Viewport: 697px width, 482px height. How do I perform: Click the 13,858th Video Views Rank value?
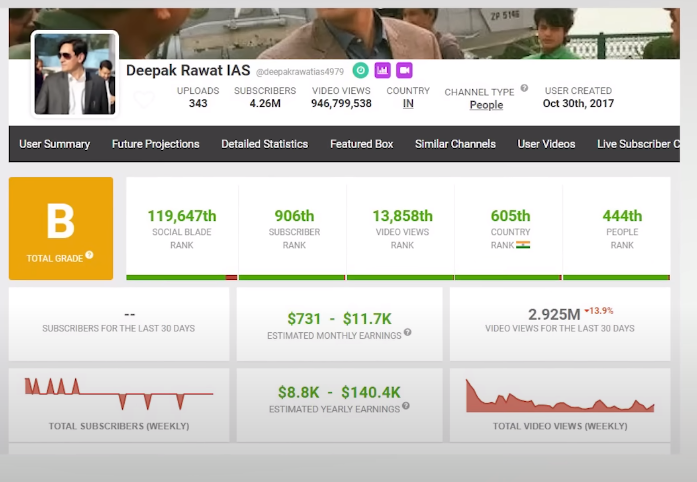click(x=402, y=216)
